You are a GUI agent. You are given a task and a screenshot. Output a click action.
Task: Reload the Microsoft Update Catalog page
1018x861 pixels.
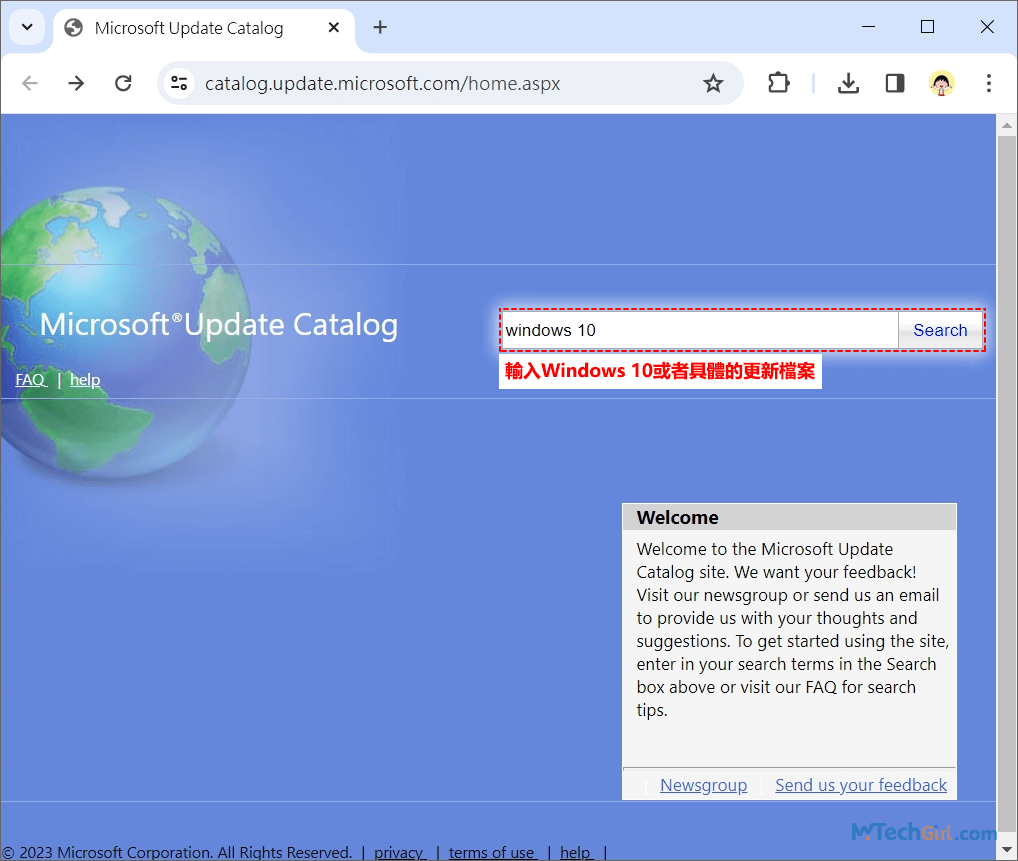[123, 83]
